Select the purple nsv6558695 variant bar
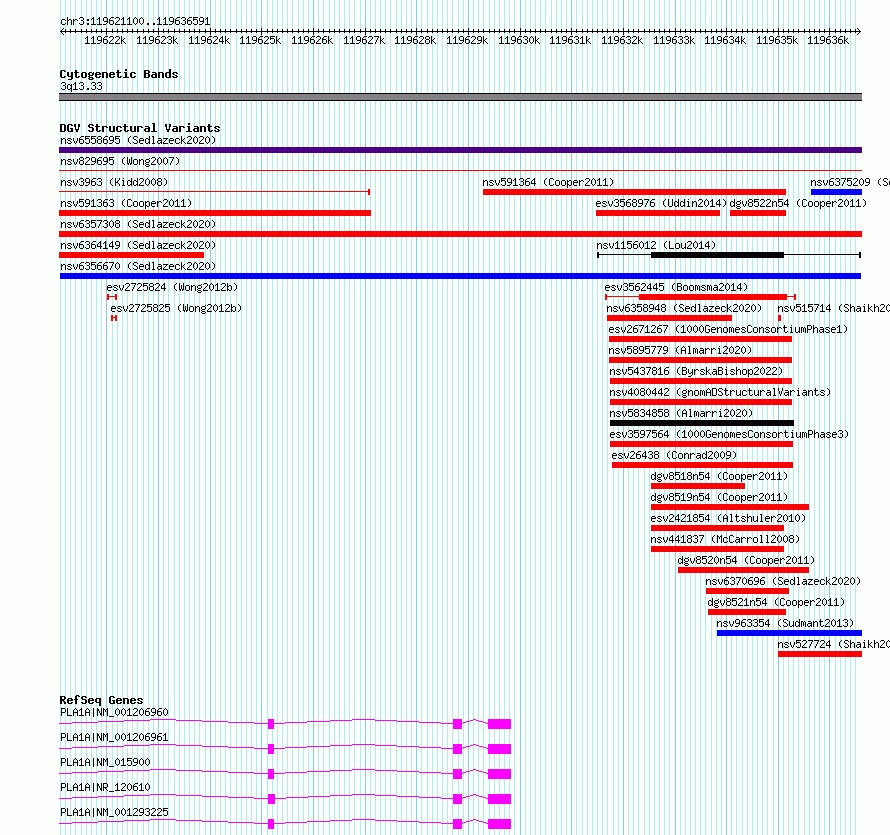The image size is (890, 835). [x=460, y=150]
